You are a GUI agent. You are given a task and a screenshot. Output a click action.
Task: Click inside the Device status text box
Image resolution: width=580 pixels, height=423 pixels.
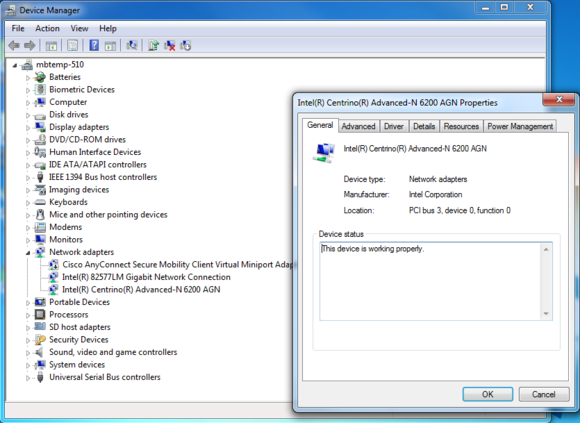pos(431,281)
